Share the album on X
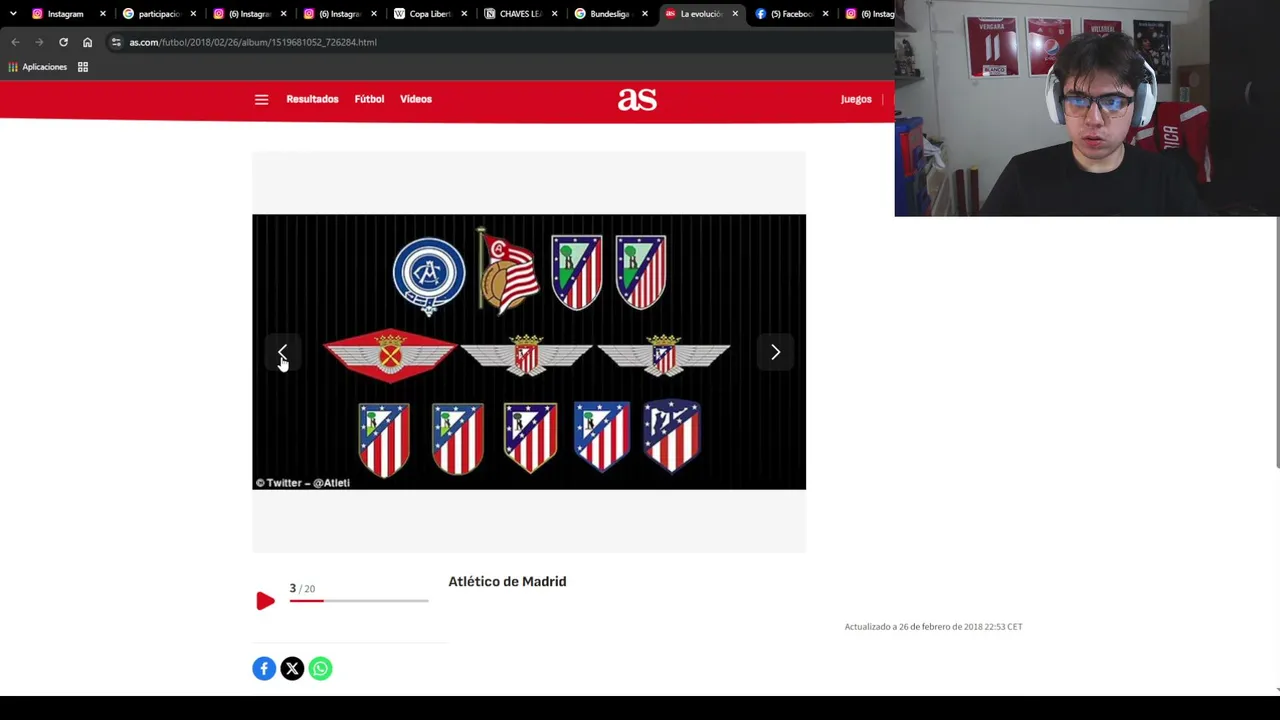This screenshot has height=720, width=1280. coord(292,668)
